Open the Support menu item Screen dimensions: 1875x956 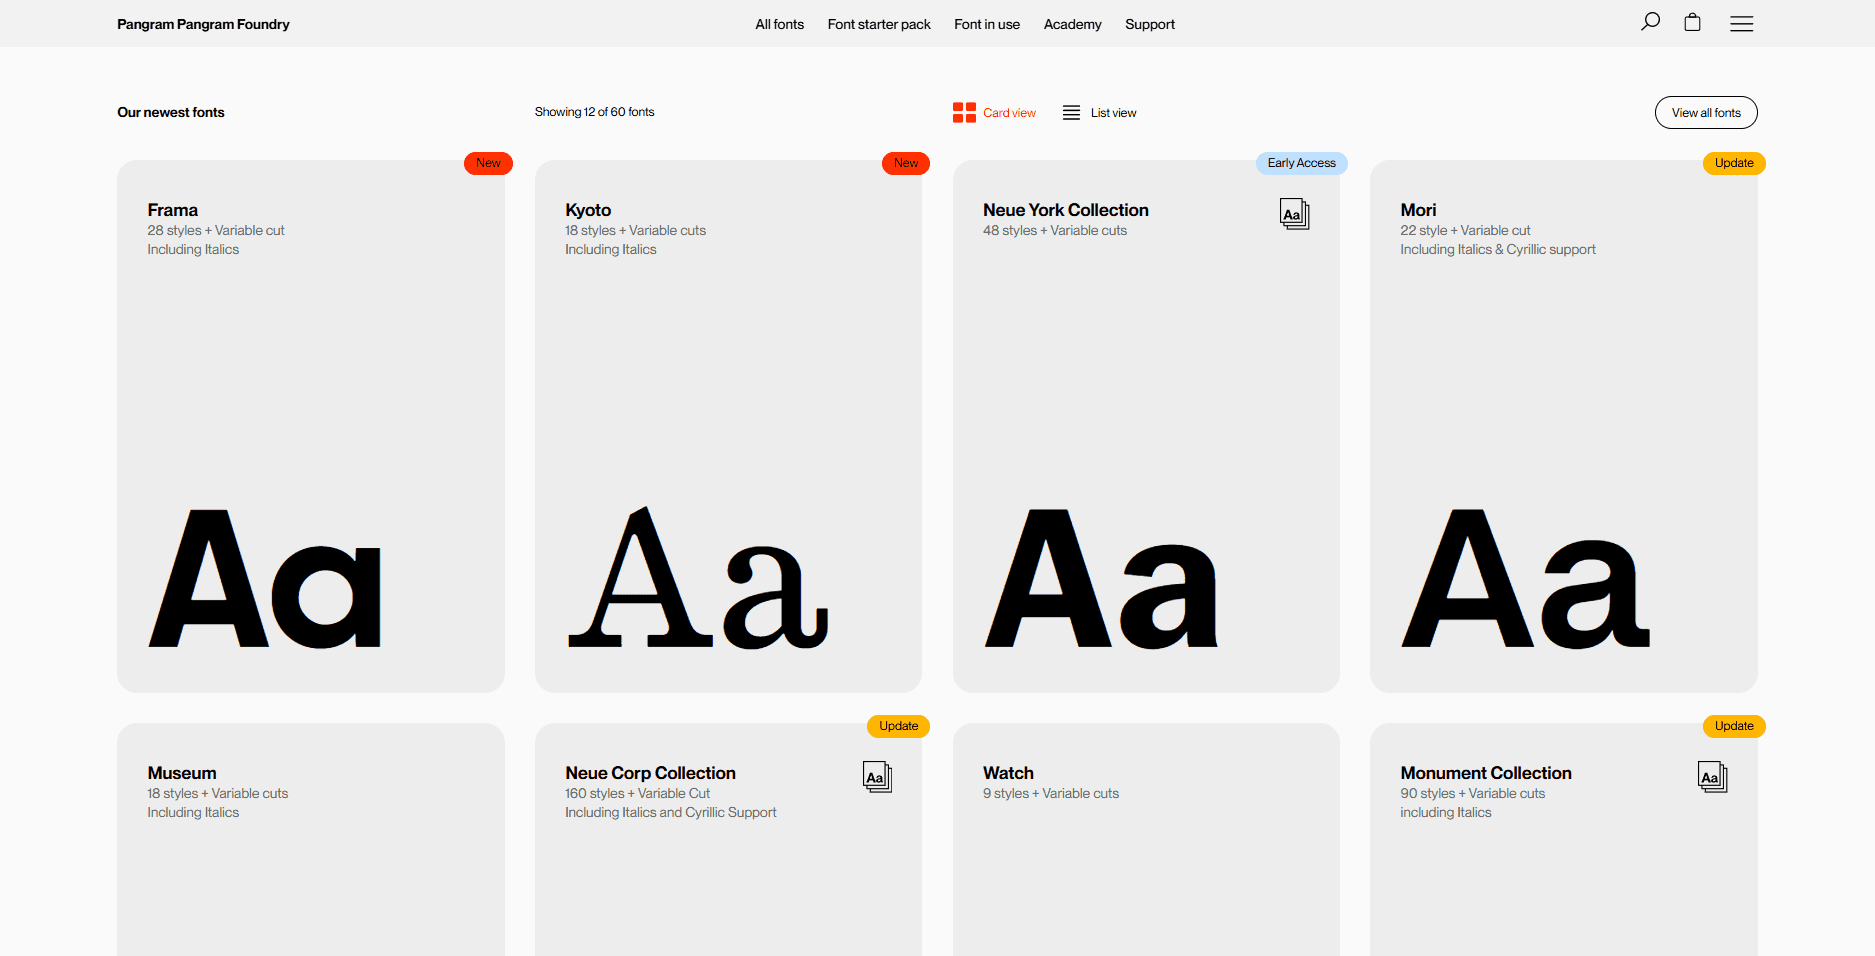[x=1150, y=24]
